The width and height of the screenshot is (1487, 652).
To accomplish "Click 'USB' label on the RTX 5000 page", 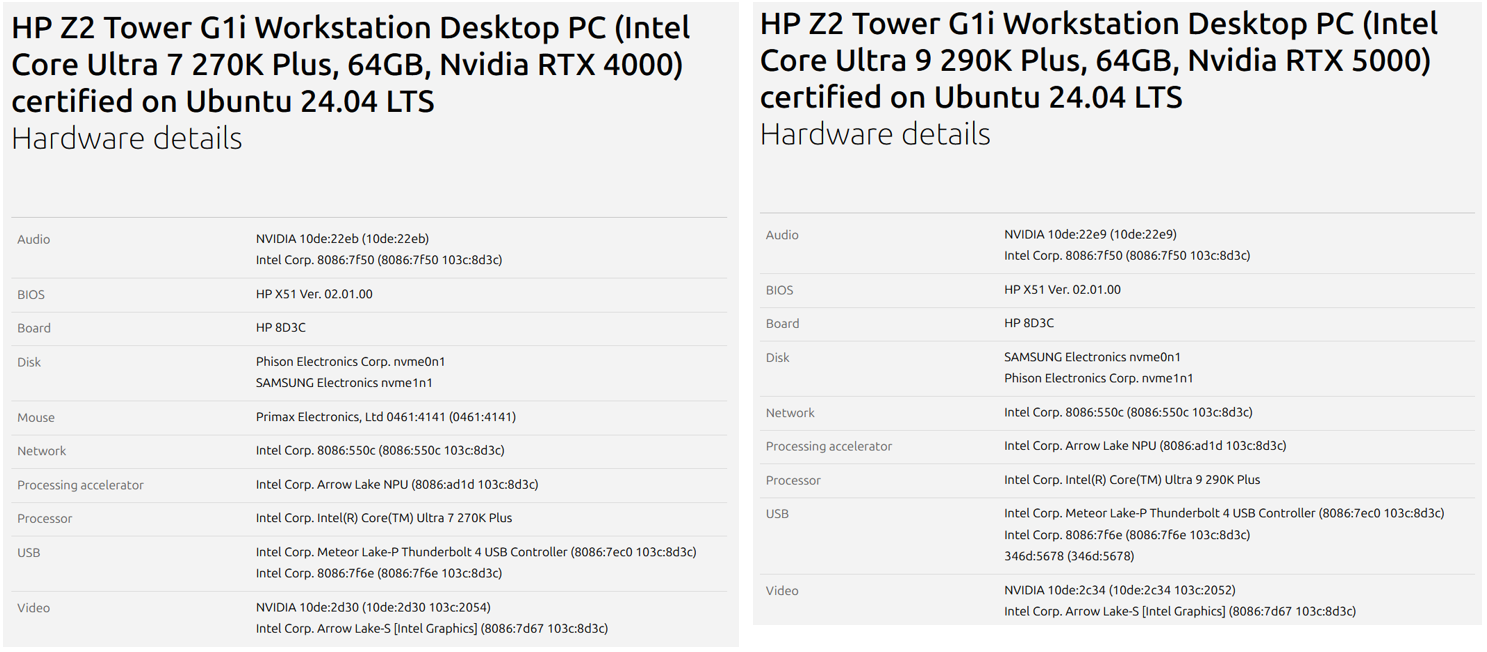I will pyautogui.click(x=777, y=514).
